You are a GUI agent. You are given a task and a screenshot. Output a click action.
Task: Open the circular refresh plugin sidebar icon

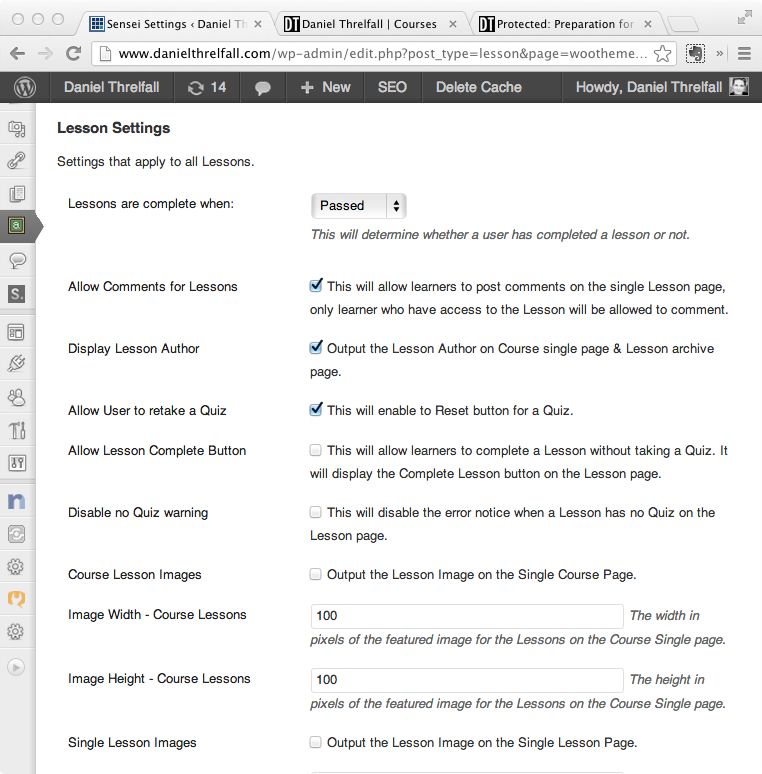(17, 534)
